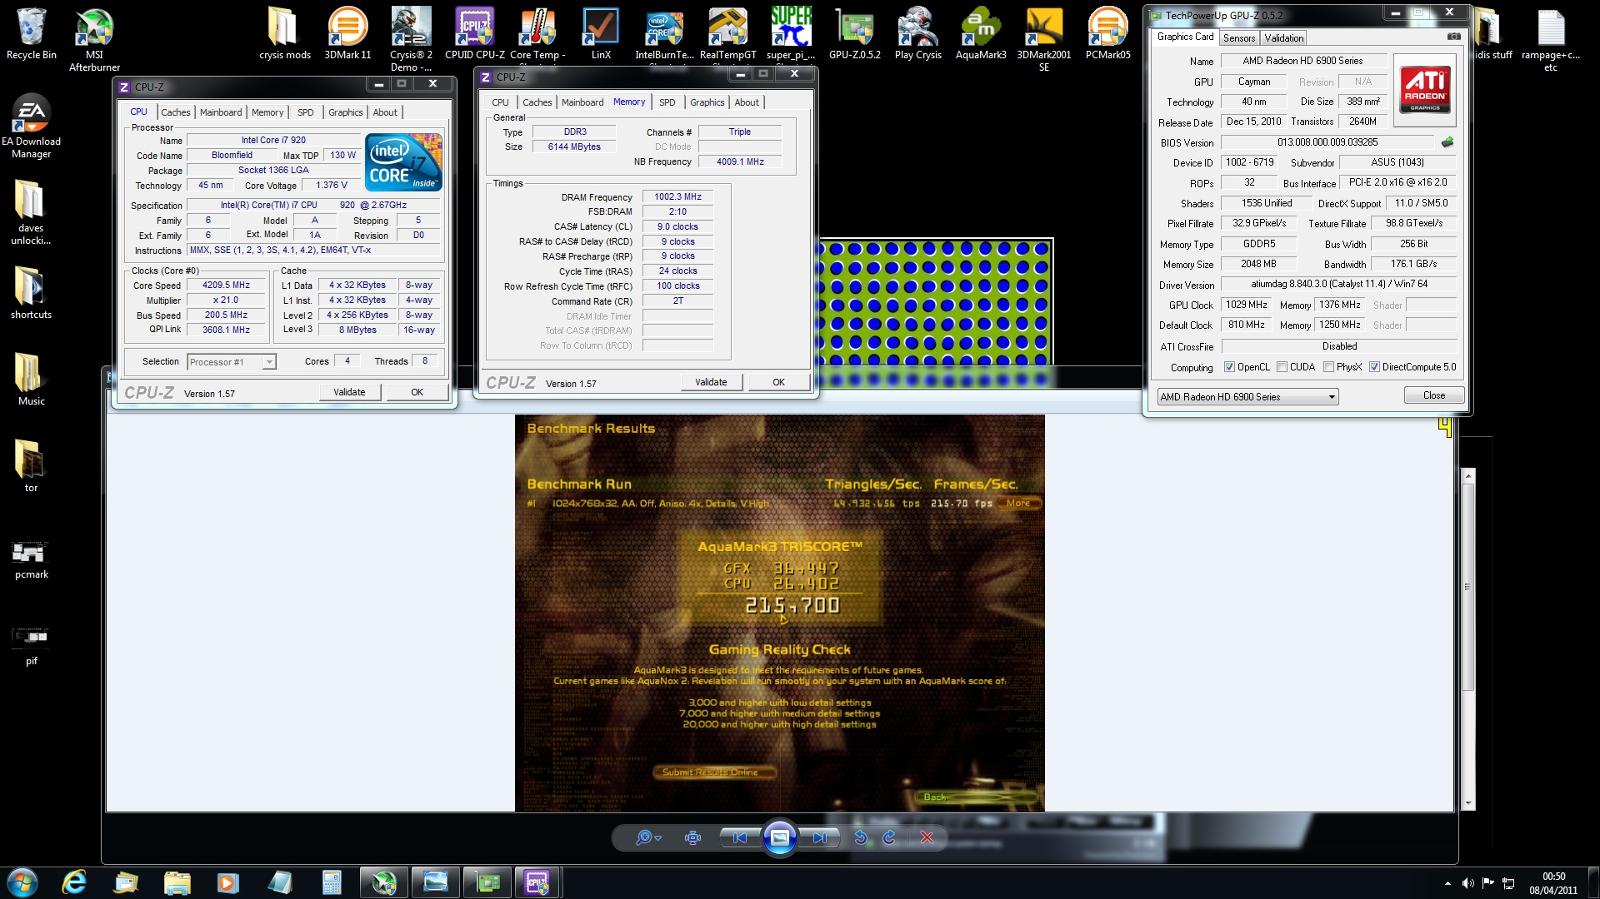Rotate image counterclockwise in photo viewer
The image size is (1600, 899).
tap(860, 838)
